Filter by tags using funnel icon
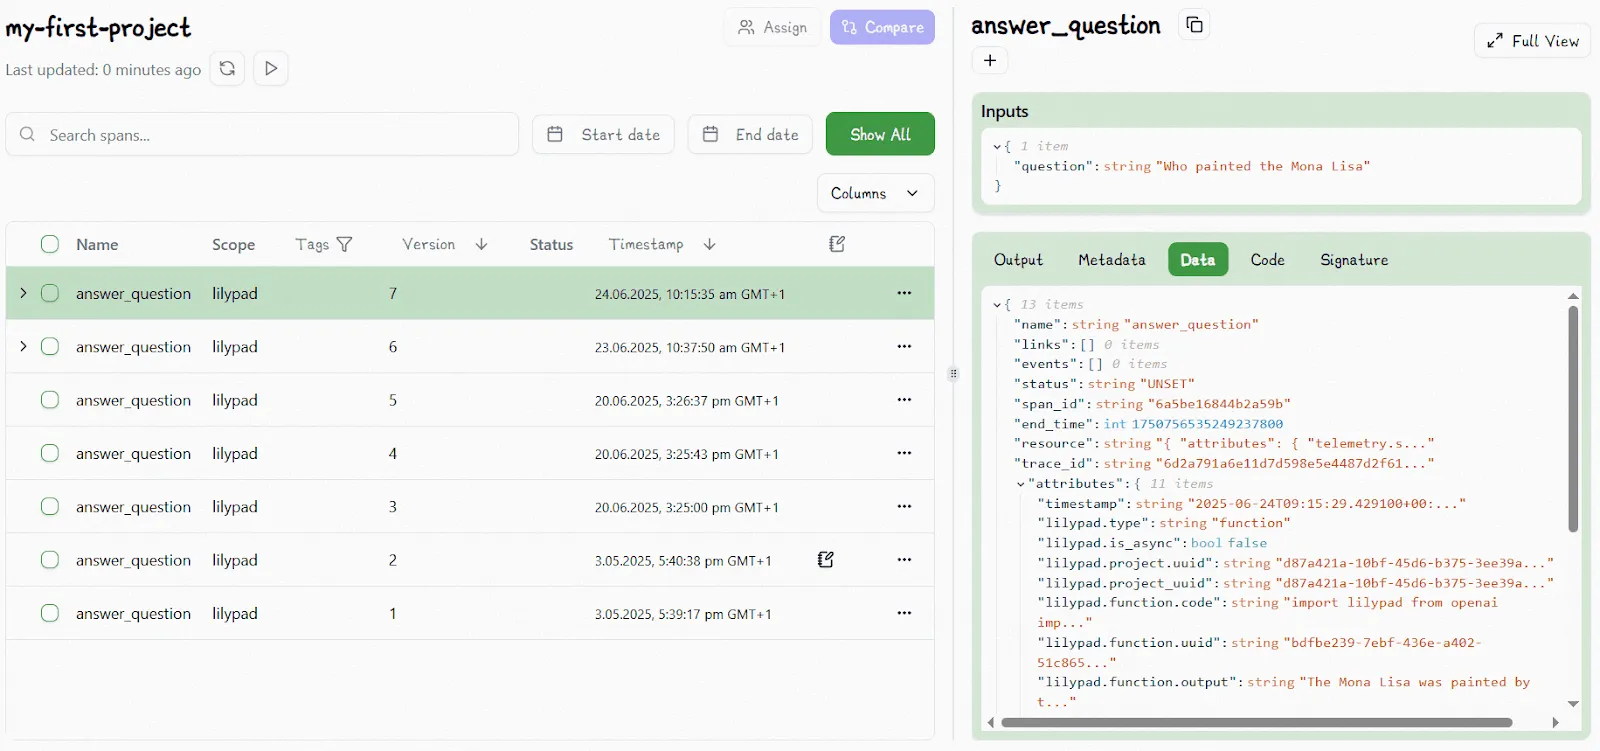The height and width of the screenshot is (751, 1600). tap(345, 244)
